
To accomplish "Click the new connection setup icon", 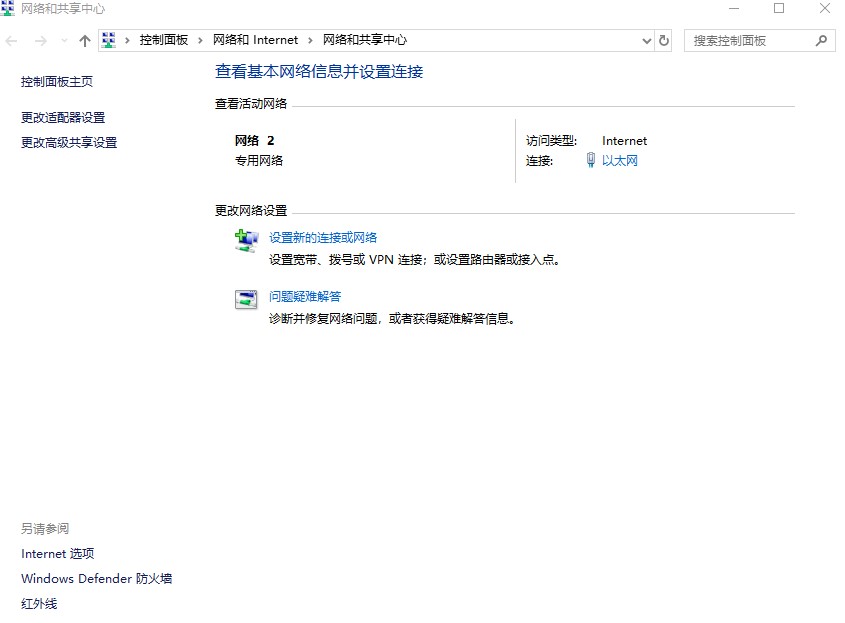I will coord(246,241).
